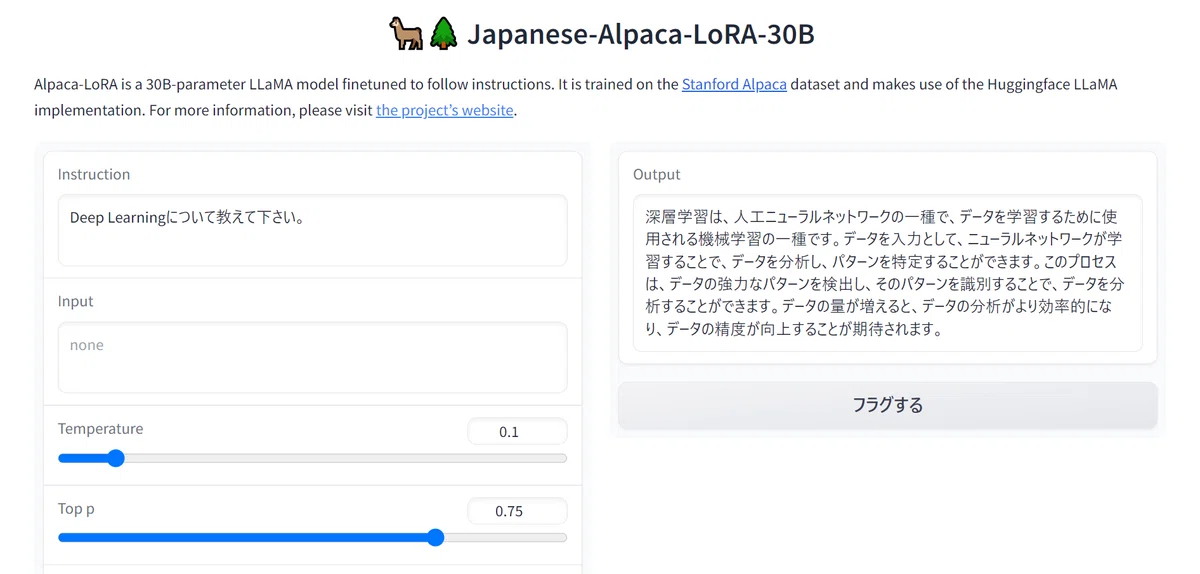The width and height of the screenshot is (1200, 574).
Task: Click the Input box showing none placeholder
Action: point(312,357)
